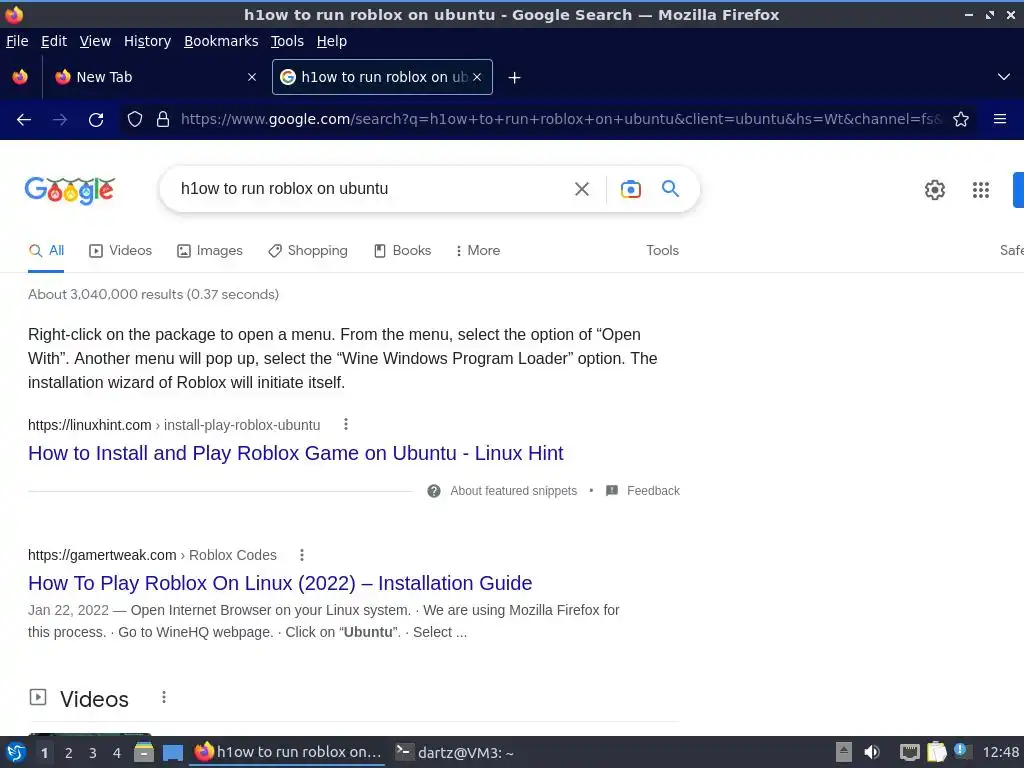This screenshot has height=768, width=1024.
Task: Click the linuxhint.com URL breadcrumb
Action: (x=174, y=424)
